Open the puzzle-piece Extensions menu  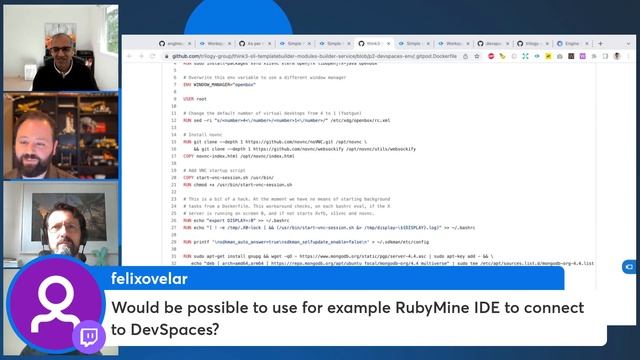click(x=594, y=56)
